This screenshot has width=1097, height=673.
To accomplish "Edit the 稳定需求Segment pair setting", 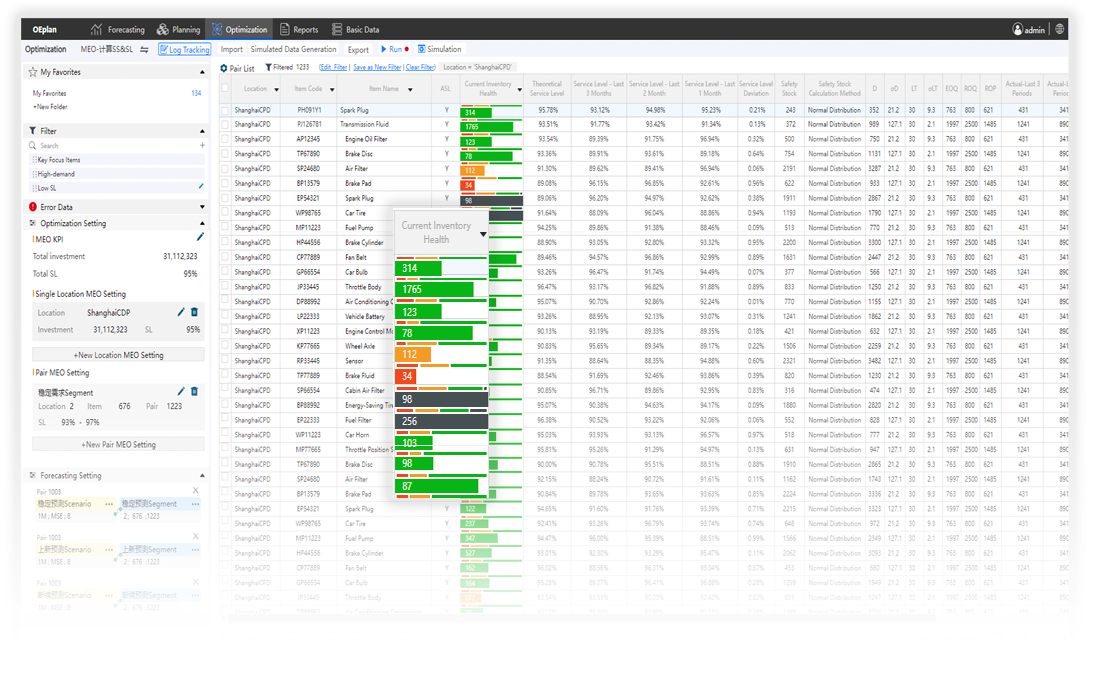I will point(181,392).
